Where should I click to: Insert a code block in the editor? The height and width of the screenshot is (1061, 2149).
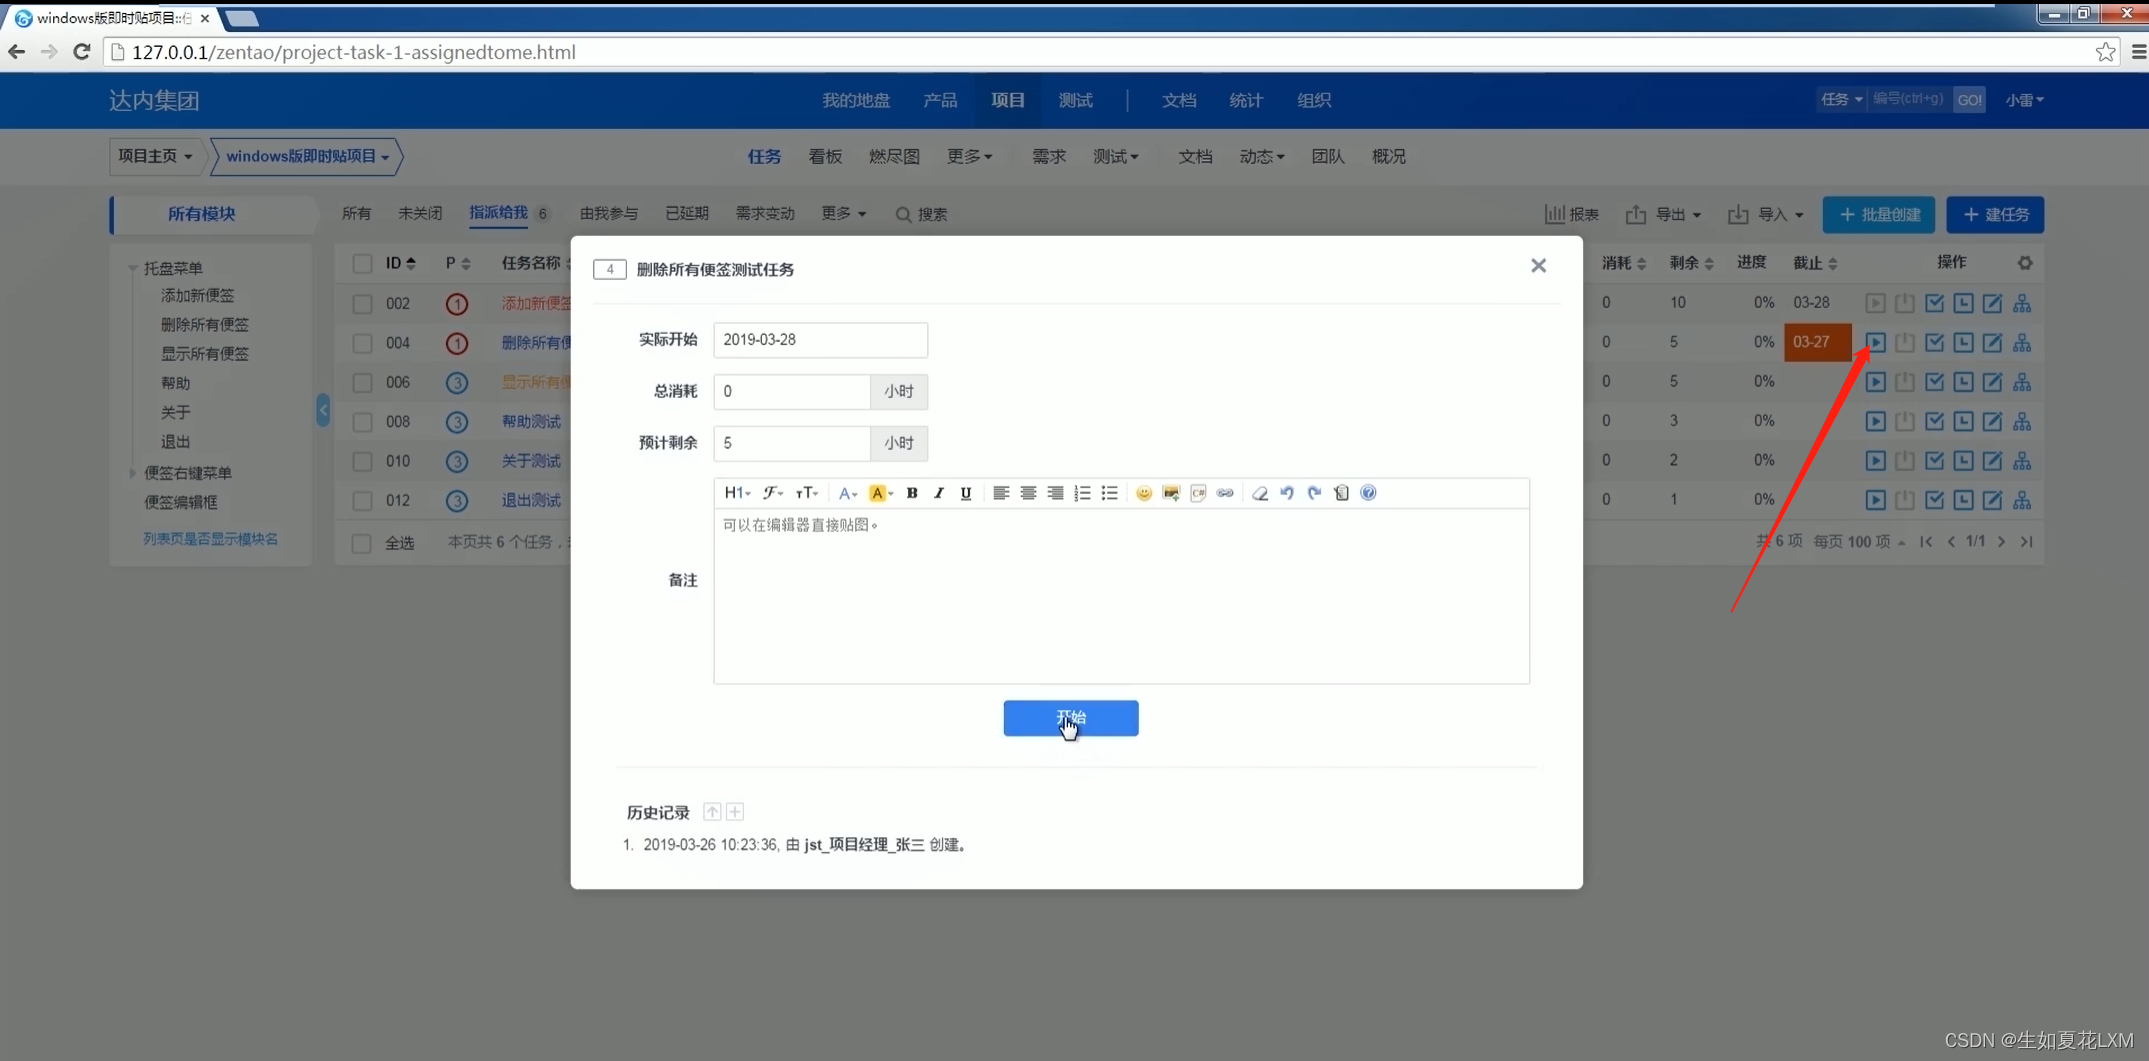click(x=1198, y=493)
